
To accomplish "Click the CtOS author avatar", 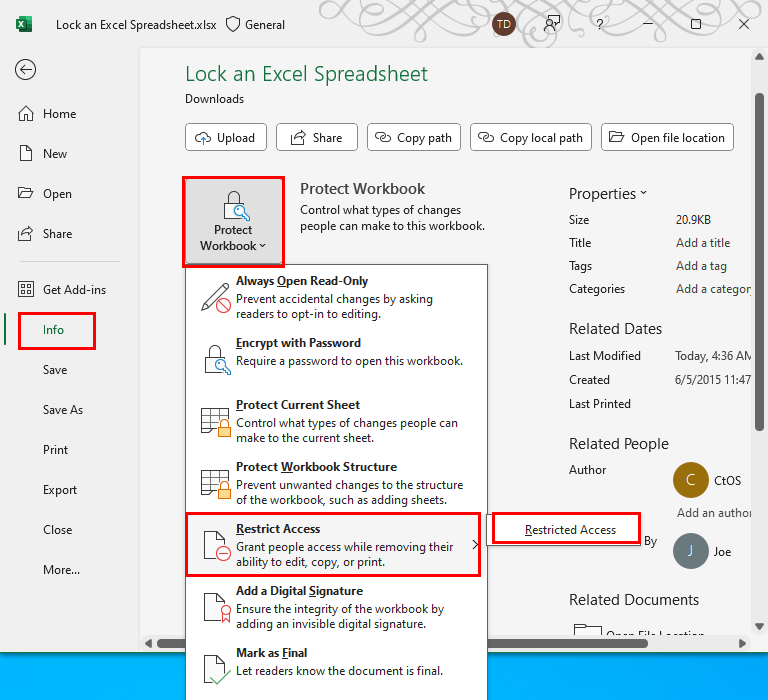I will [x=691, y=480].
